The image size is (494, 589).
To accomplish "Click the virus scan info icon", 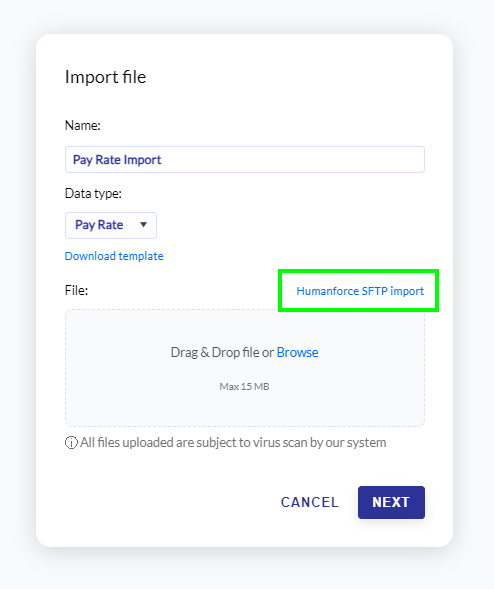I will coord(71,443).
